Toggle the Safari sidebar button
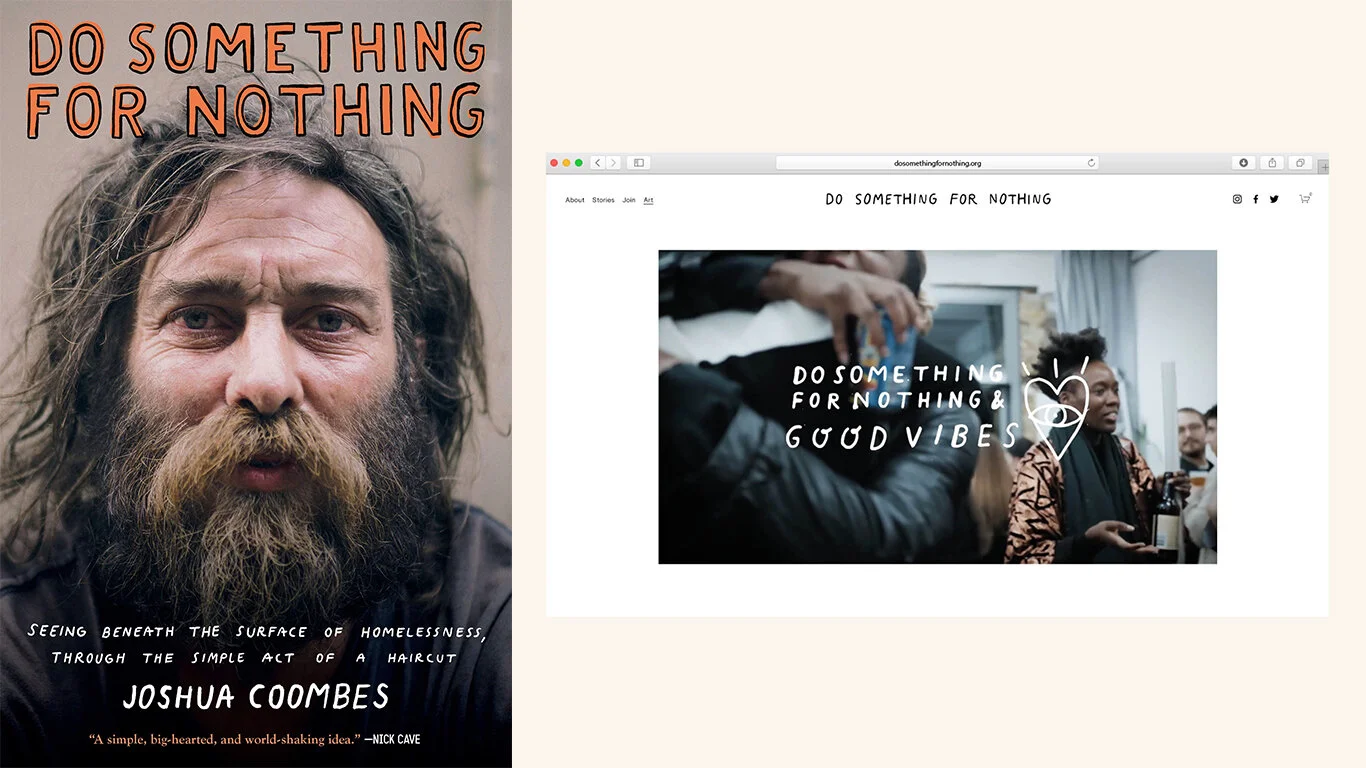 639,163
